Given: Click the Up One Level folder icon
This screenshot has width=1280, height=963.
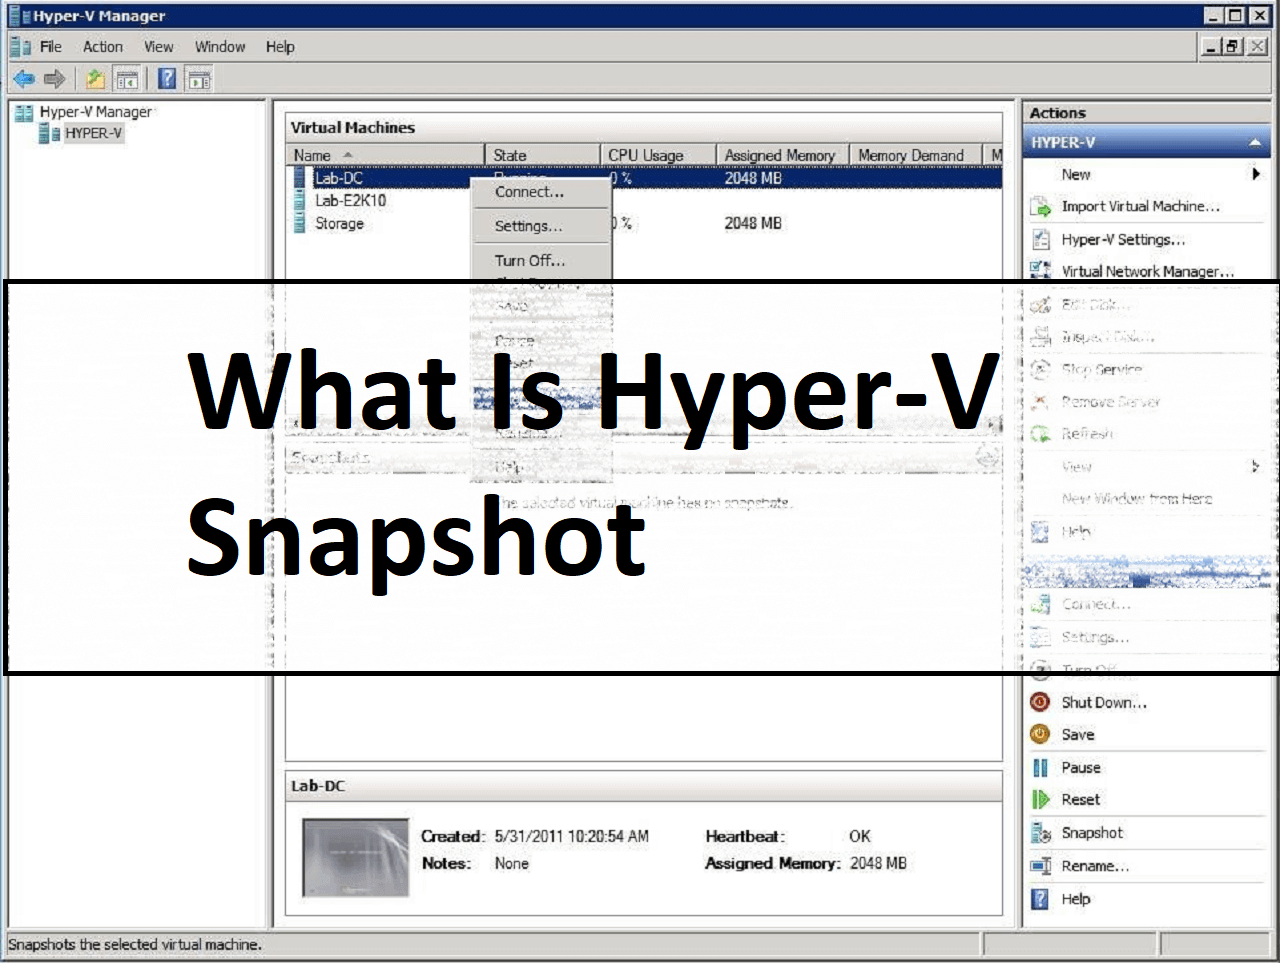Looking at the screenshot, I should coord(95,79).
